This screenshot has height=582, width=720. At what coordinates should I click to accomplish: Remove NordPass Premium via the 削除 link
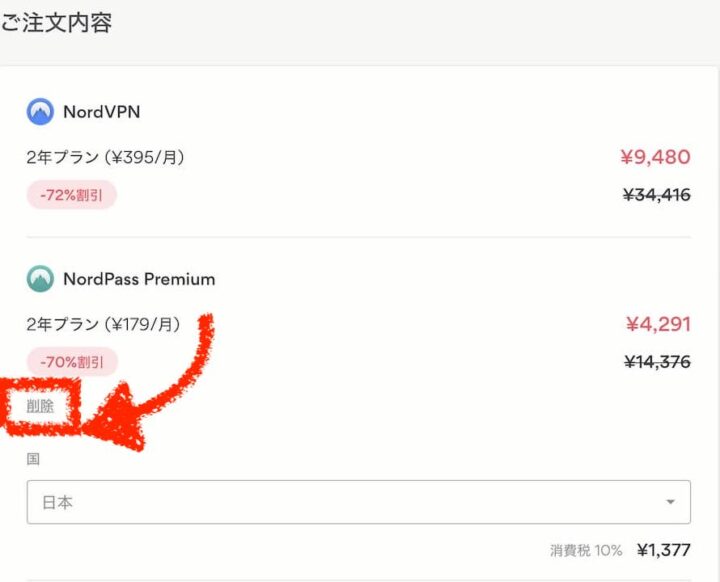[40, 406]
